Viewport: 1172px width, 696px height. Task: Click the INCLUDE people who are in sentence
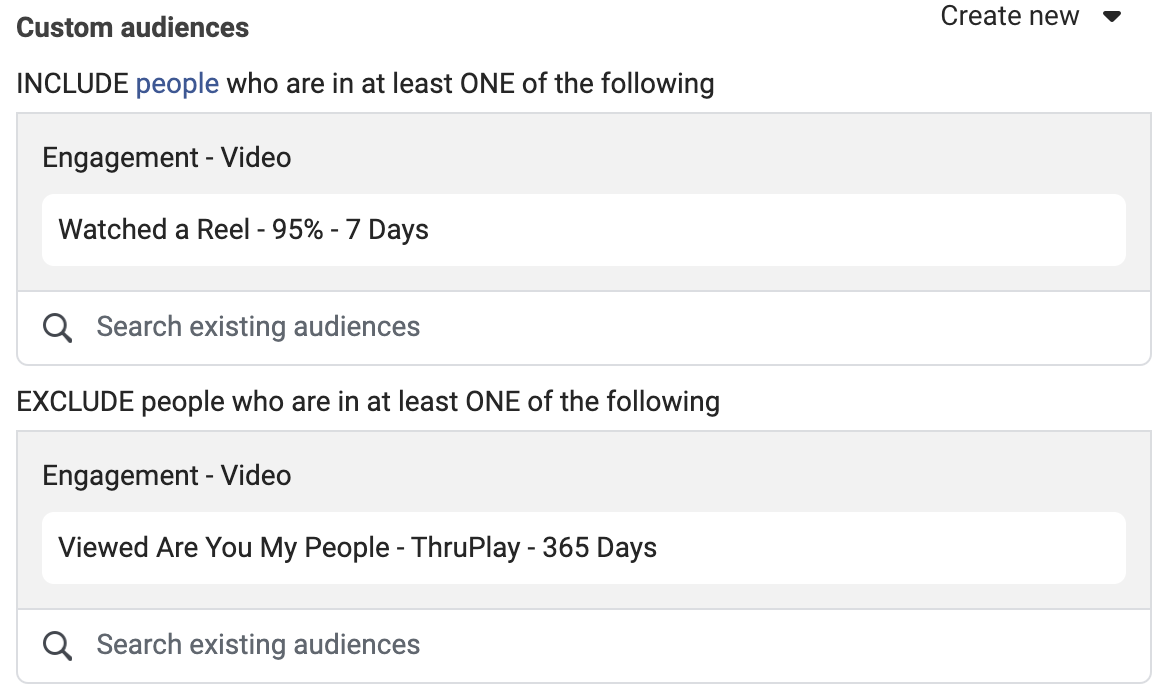(x=366, y=84)
